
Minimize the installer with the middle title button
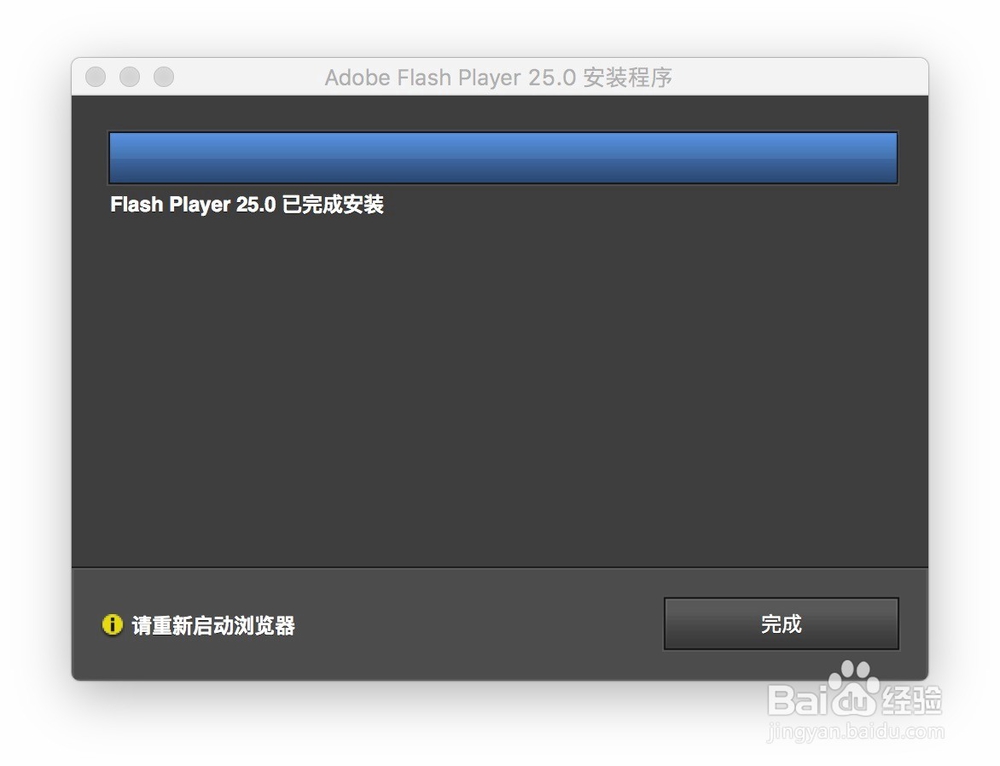pyautogui.click(x=129, y=77)
